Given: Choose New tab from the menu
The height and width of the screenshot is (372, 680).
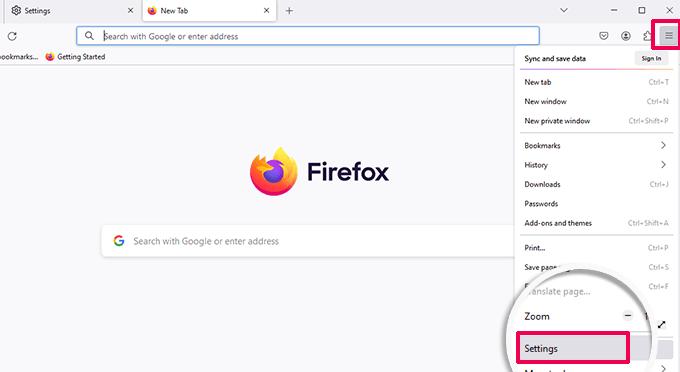Looking at the screenshot, I should [x=596, y=82].
